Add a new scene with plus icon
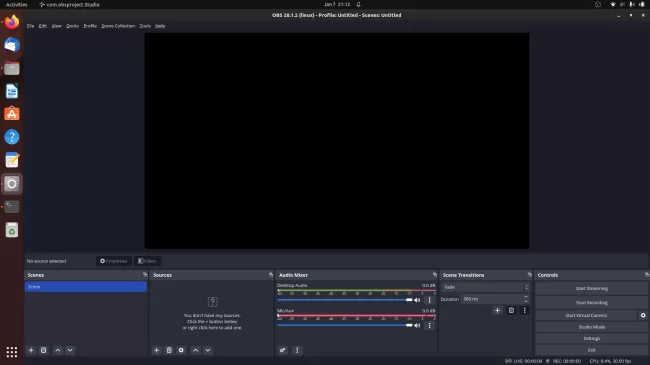 coord(31,350)
